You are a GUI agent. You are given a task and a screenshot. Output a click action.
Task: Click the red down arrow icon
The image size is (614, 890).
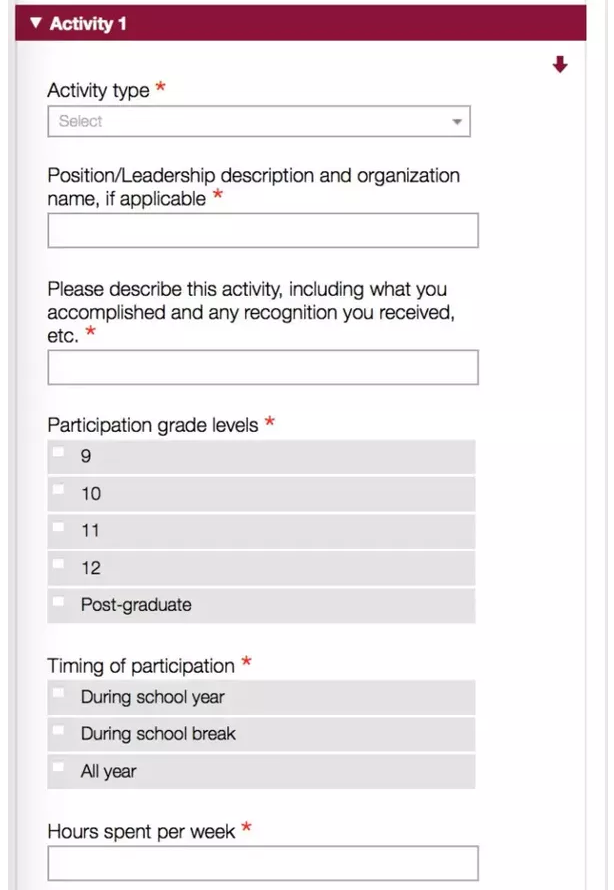tap(560, 65)
